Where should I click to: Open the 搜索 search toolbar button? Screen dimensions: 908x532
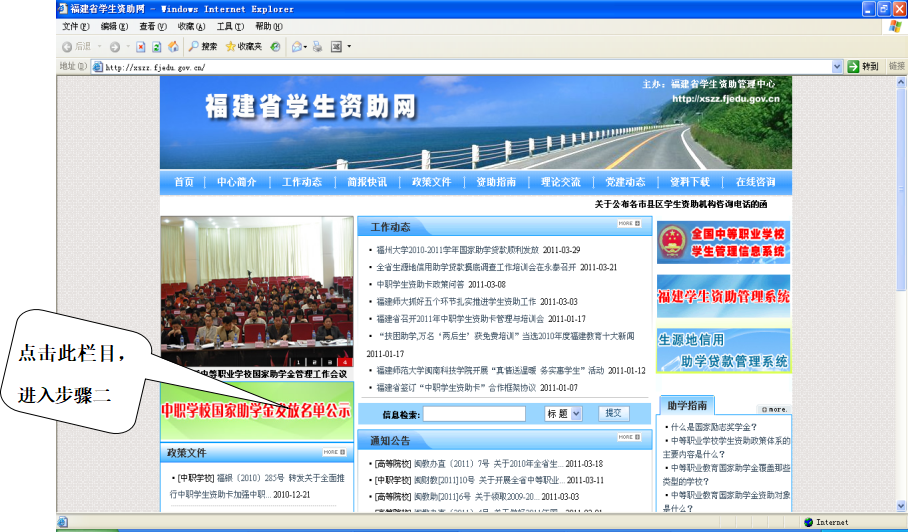[x=203, y=47]
